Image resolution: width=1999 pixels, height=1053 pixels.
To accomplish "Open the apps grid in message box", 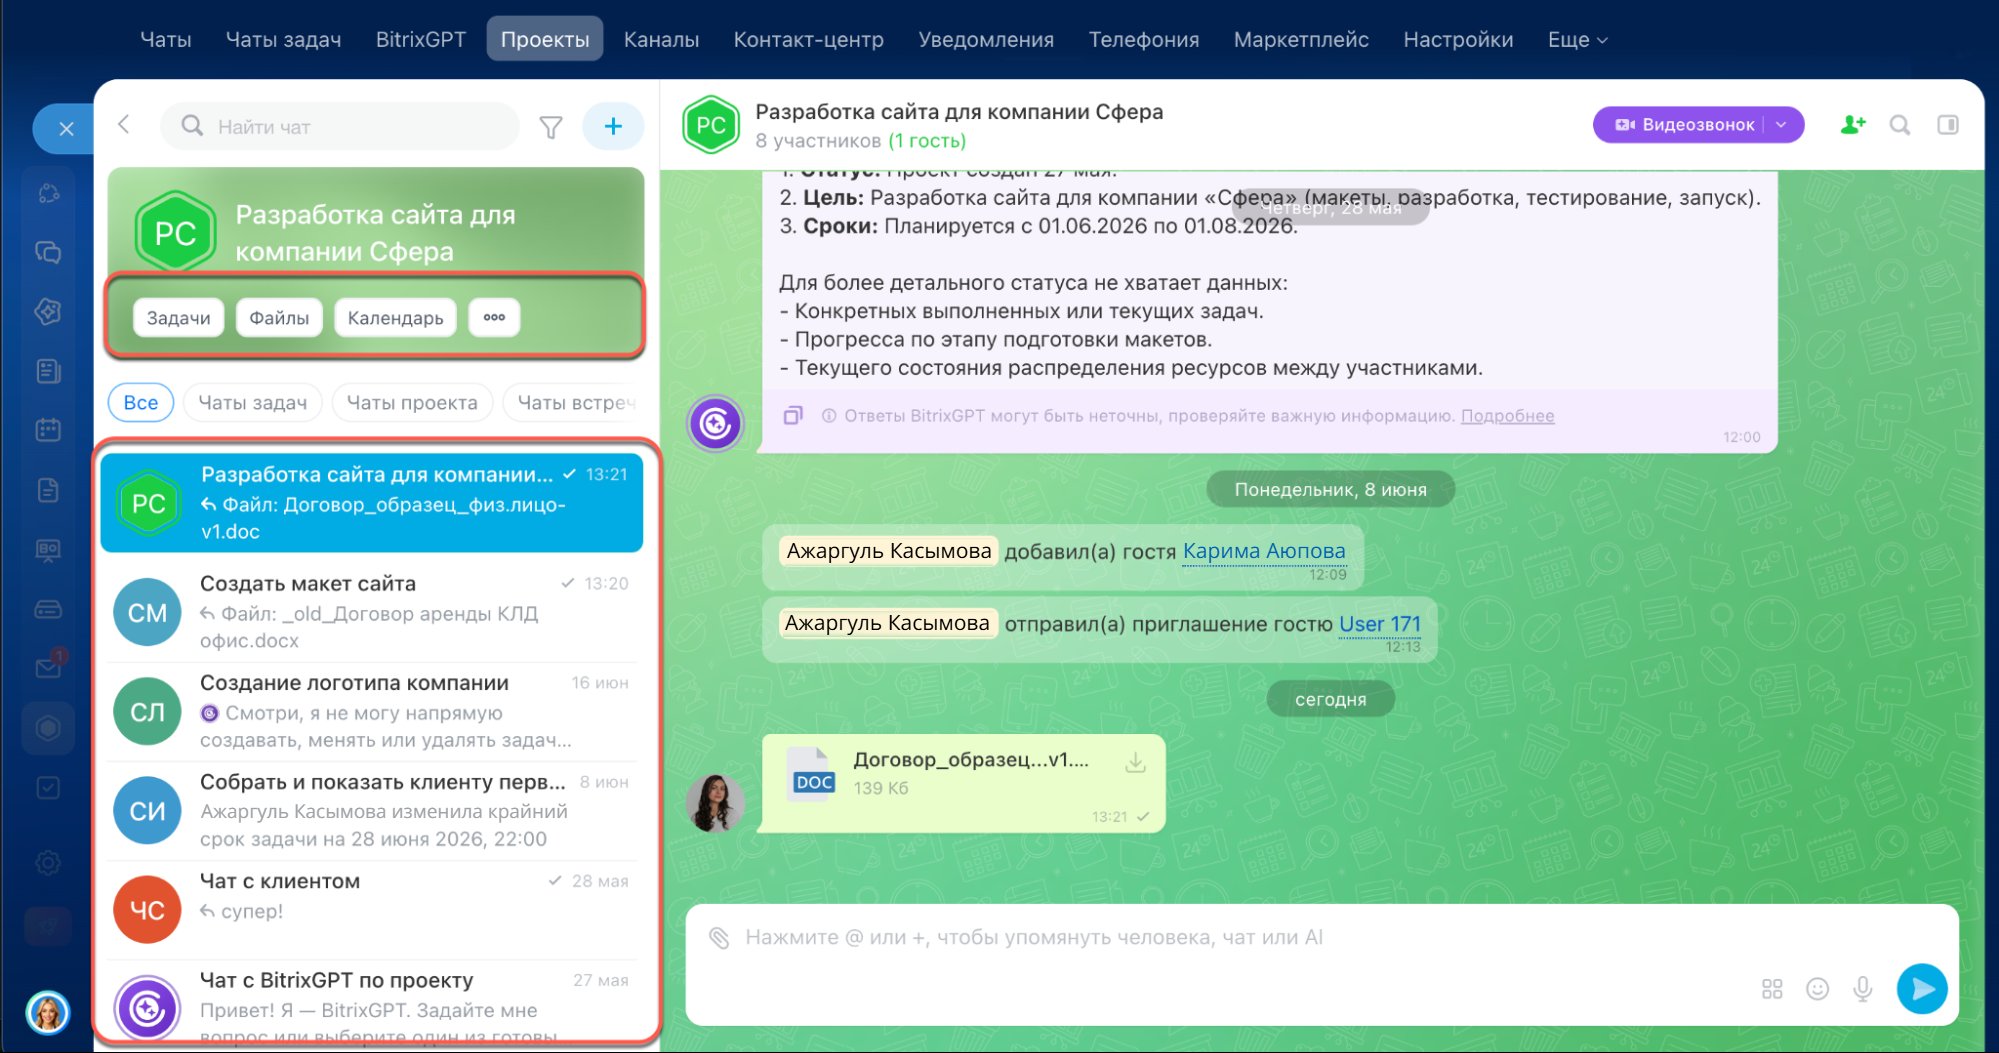I will pyautogui.click(x=1772, y=989).
